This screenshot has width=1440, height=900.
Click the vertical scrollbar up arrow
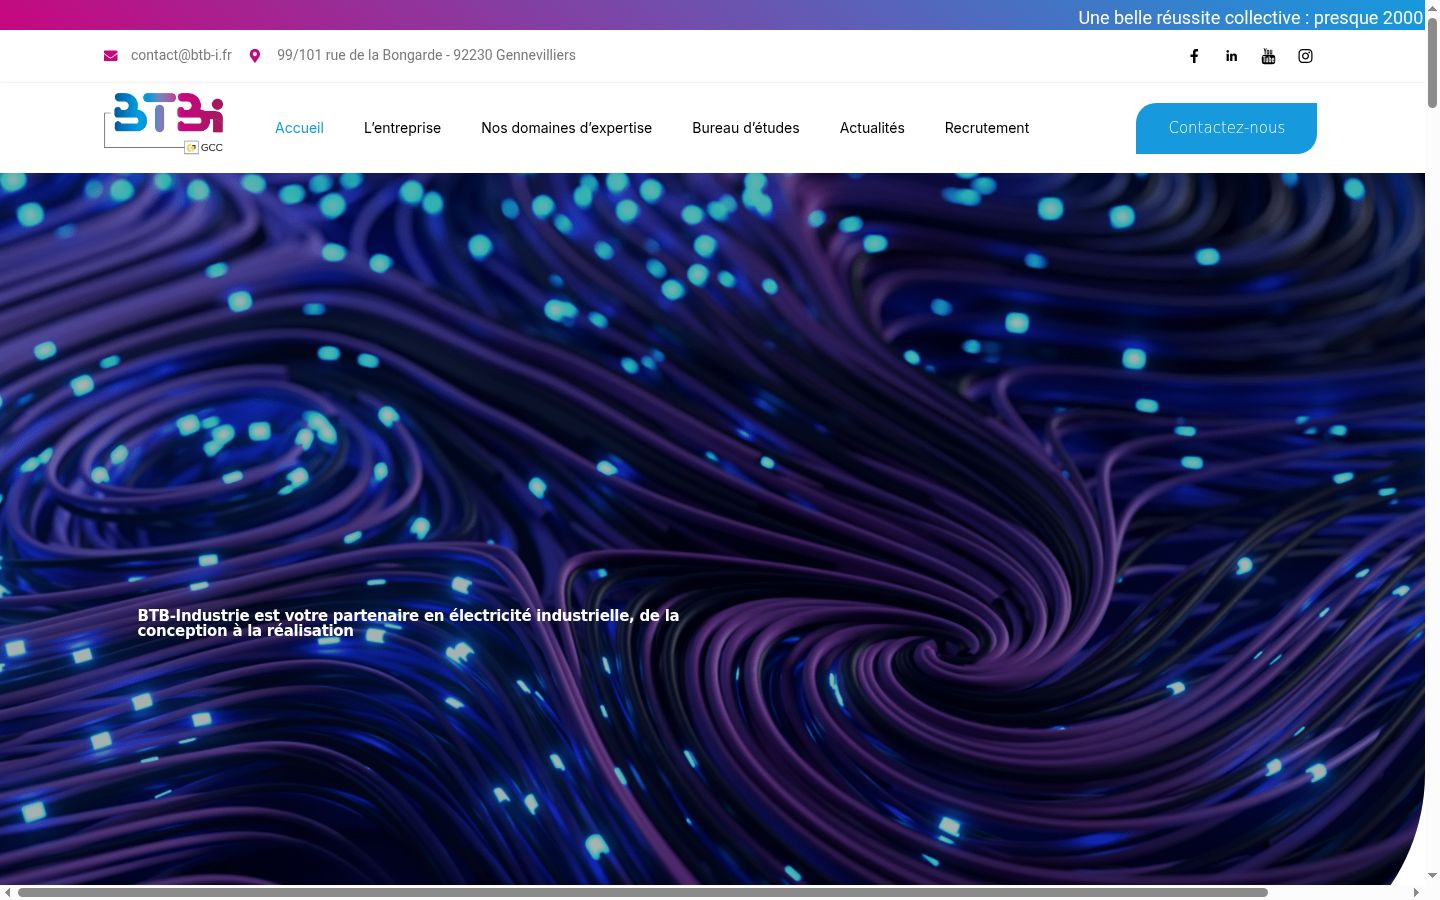click(x=1432, y=7)
